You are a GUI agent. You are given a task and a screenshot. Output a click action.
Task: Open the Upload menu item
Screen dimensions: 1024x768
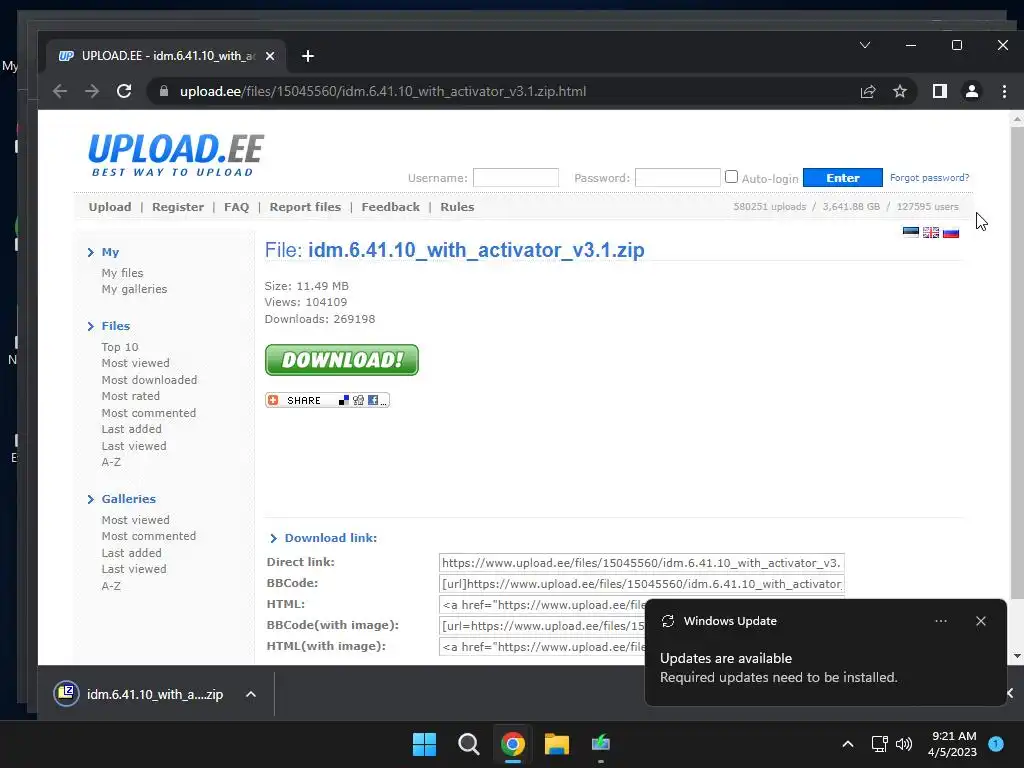(x=110, y=207)
